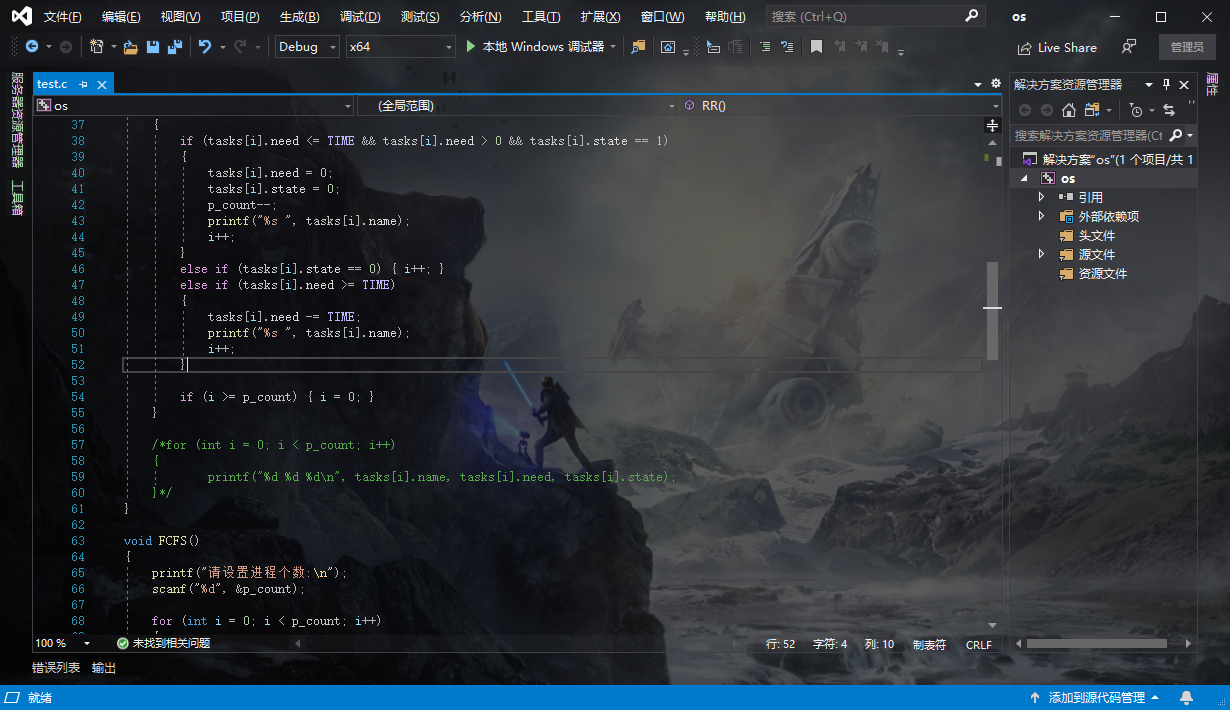This screenshot has width=1230, height=710.
Task: Expand the 源文件 folder node
Action: (1041, 254)
